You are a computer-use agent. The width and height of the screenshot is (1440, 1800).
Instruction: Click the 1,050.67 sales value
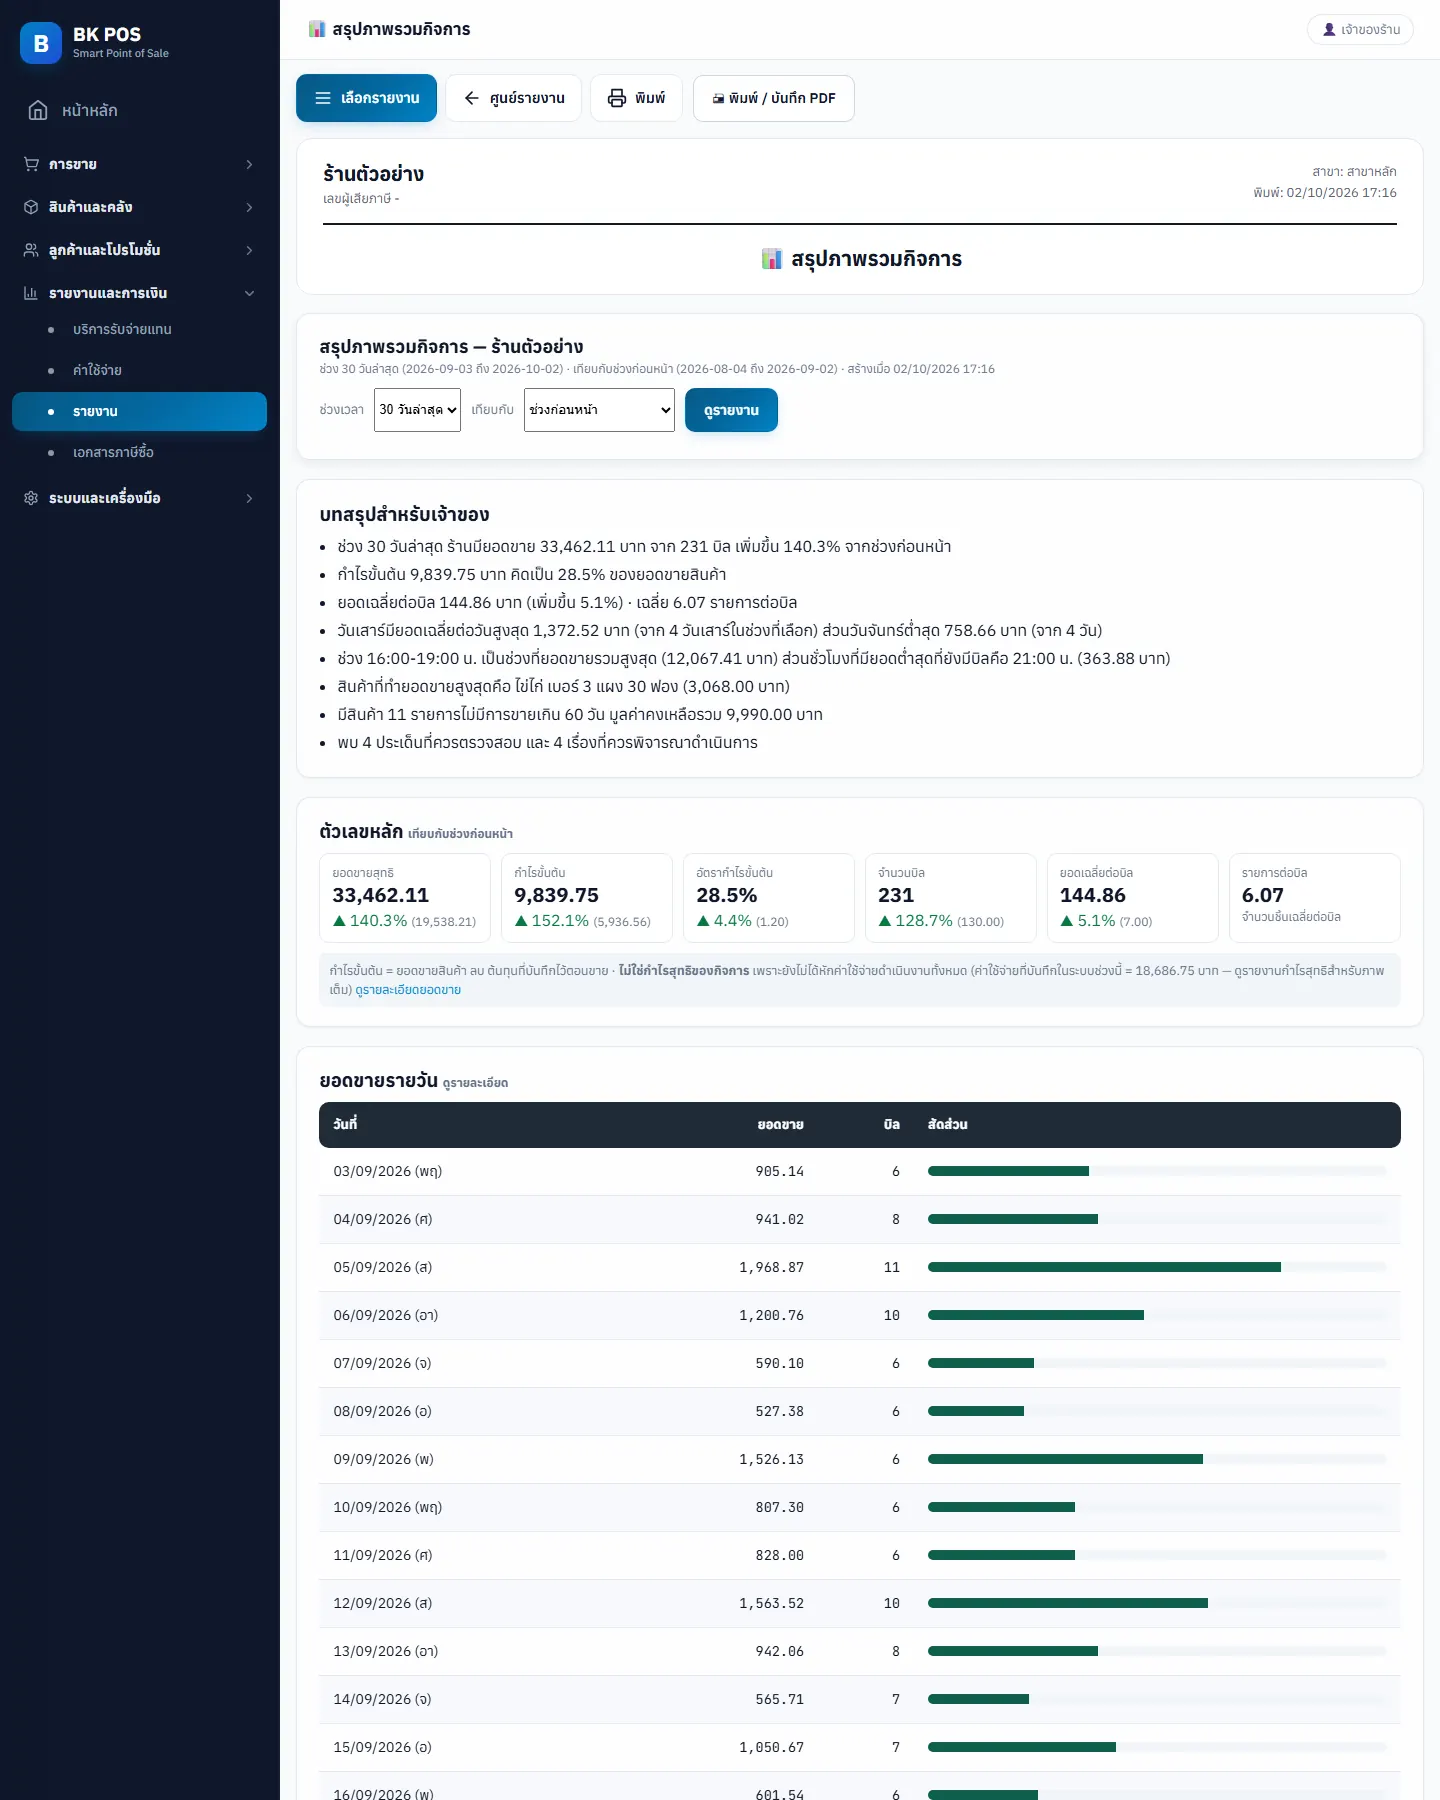[771, 1747]
